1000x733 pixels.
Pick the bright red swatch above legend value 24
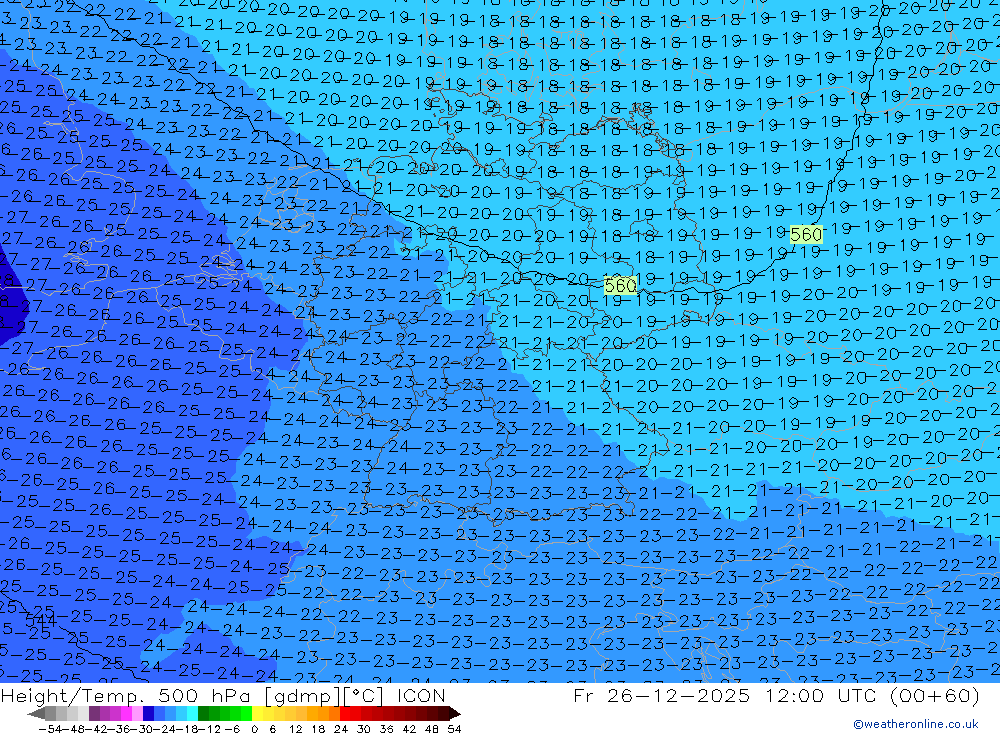(x=345, y=714)
